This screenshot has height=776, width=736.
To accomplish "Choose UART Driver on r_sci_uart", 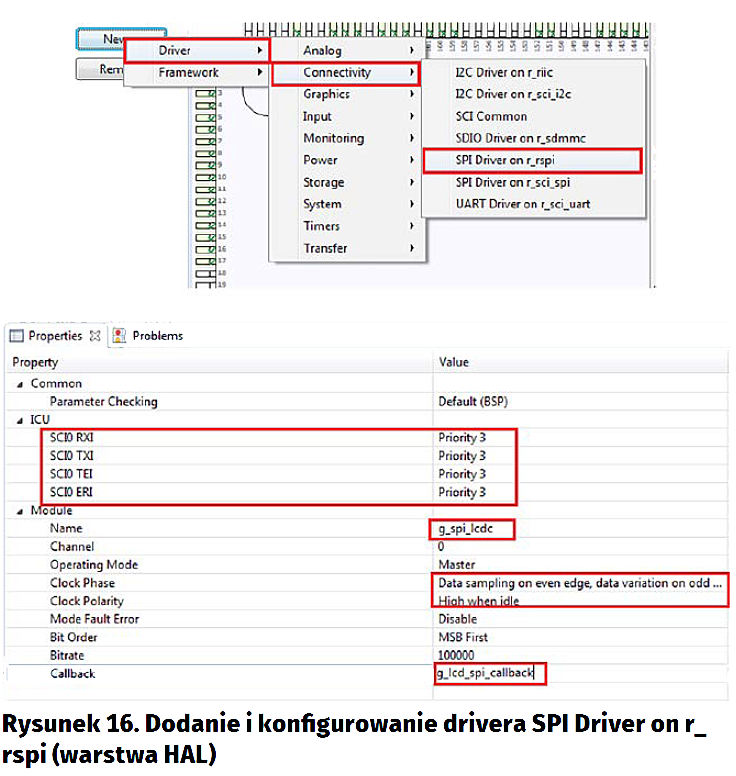I will pyautogui.click(x=522, y=204).
